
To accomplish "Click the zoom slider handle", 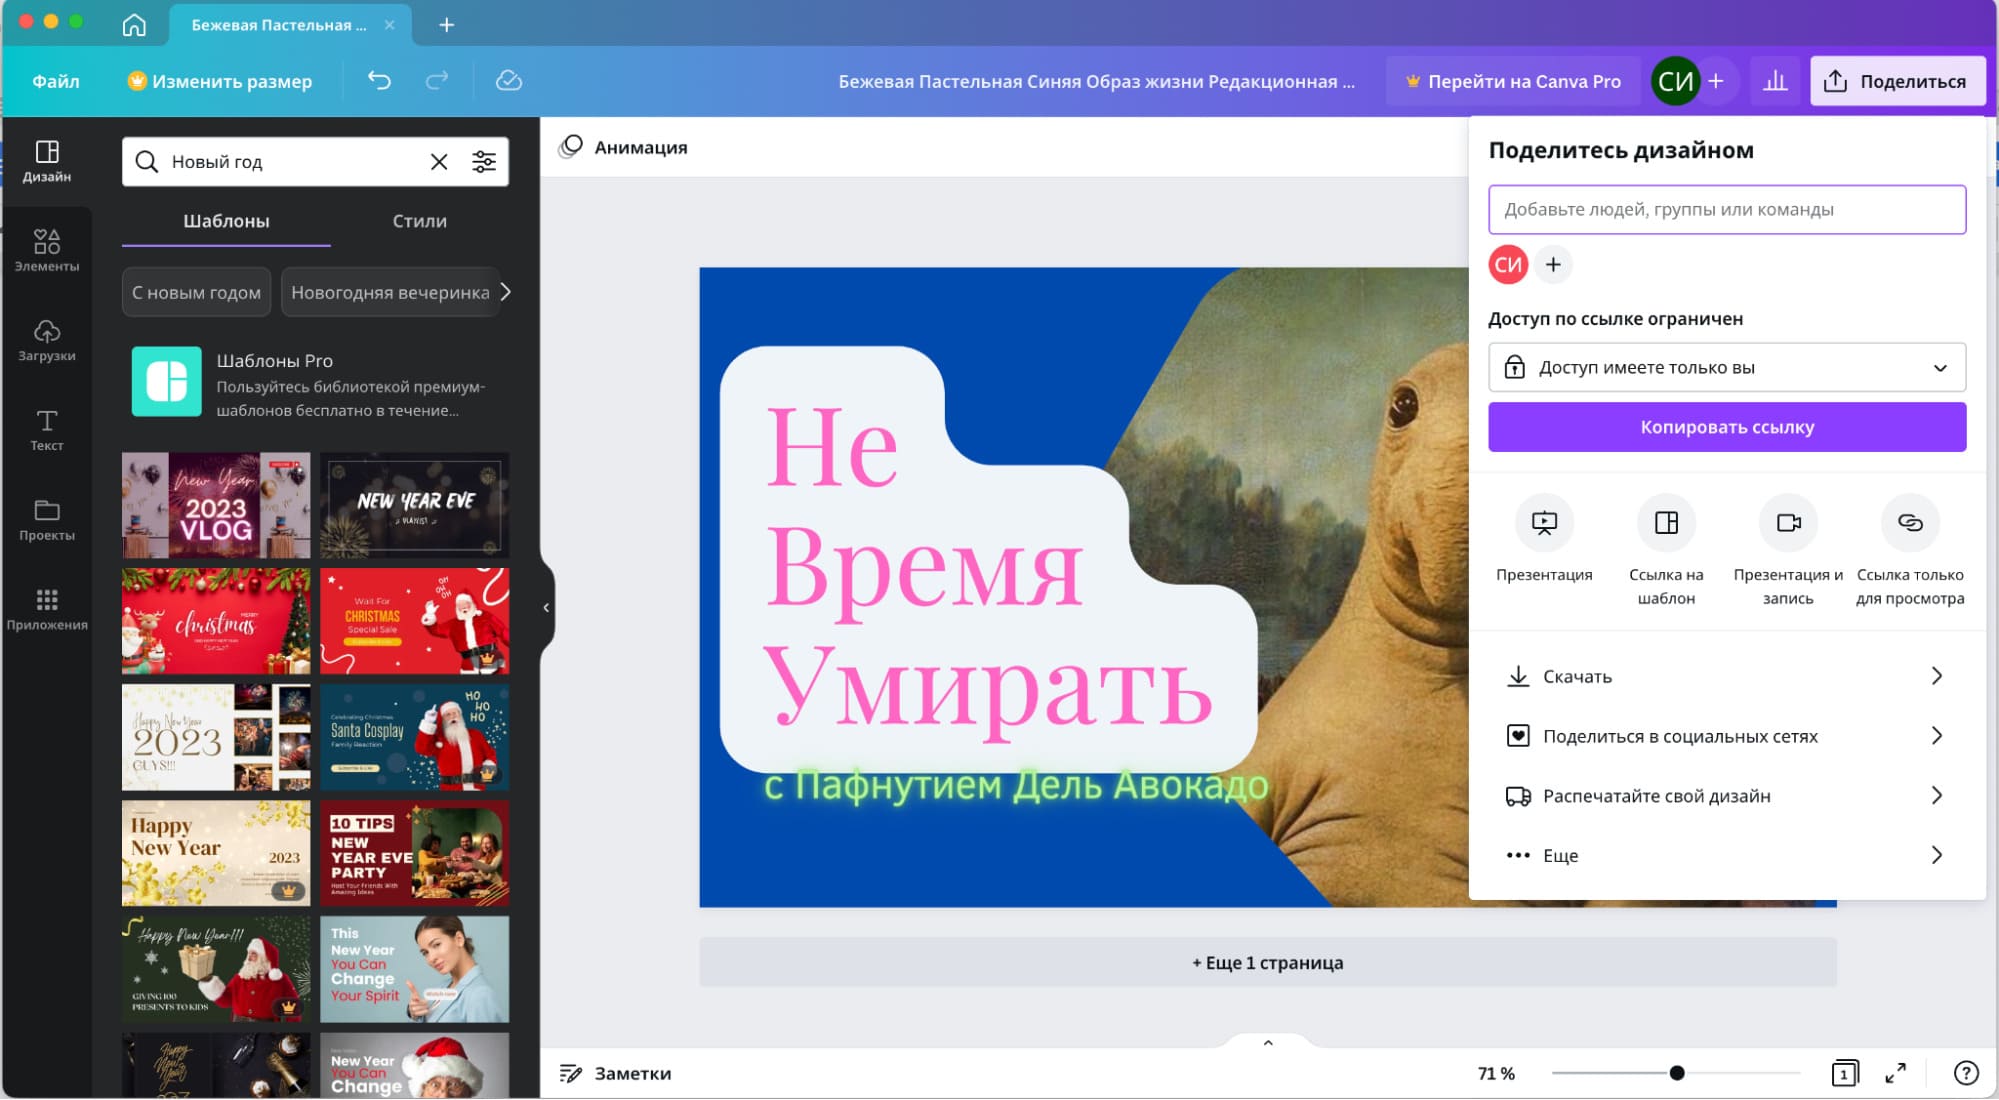I will 1677,1073.
